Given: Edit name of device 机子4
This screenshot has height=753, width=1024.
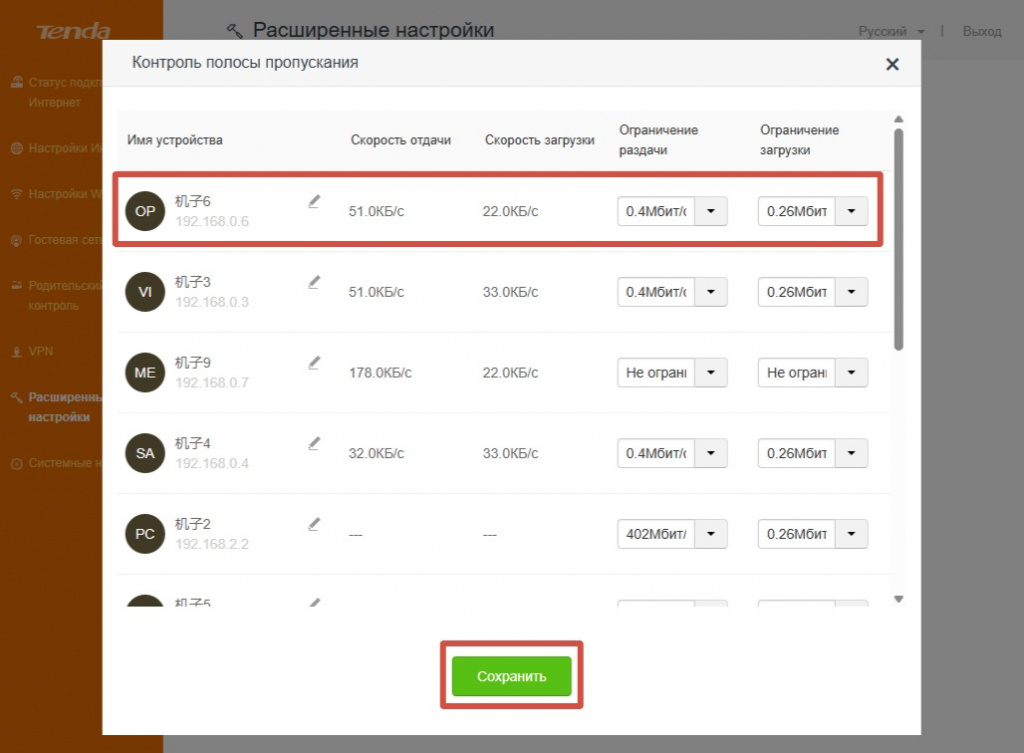Looking at the screenshot, I should [x=314, y=443].
